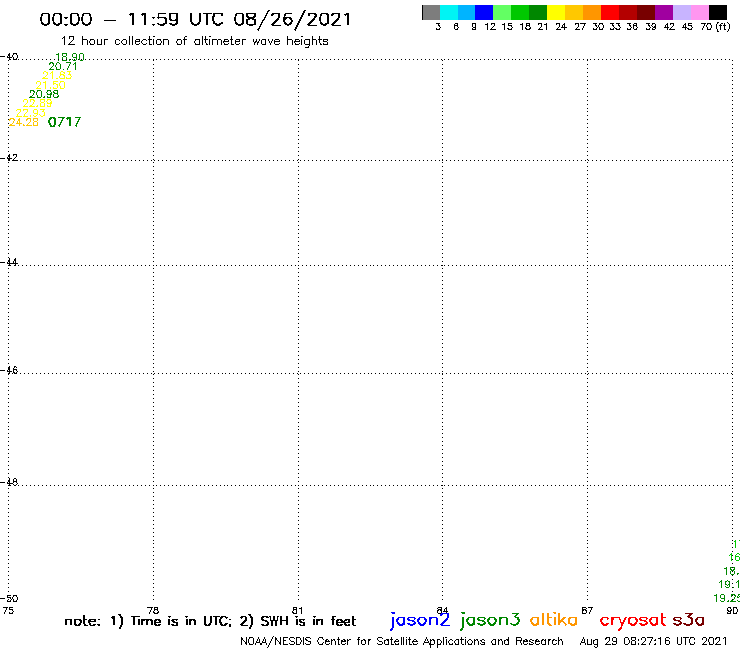This screenshot has height=650, width=740.
Task: Select the jason3 satellite legend label
Action: 490,620
